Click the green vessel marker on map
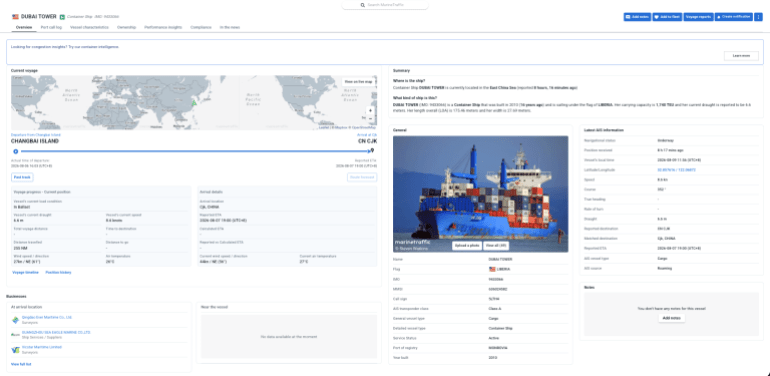The image size is (770, 376). tap(194, 103)
